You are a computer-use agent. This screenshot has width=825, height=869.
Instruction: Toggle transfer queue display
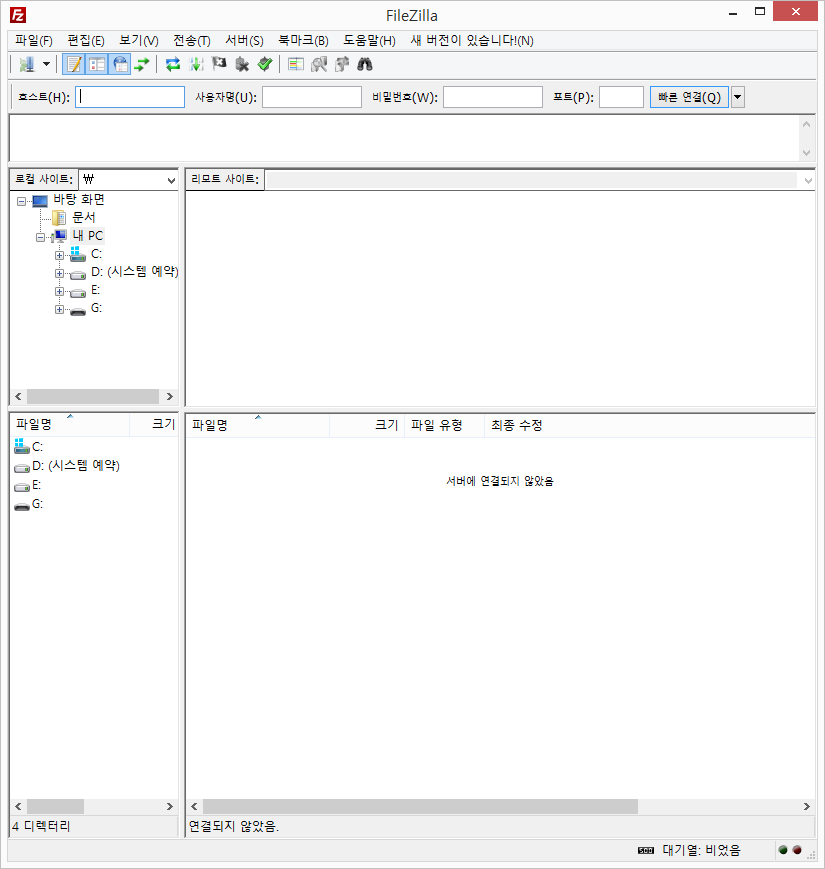(x=142, y=65)
